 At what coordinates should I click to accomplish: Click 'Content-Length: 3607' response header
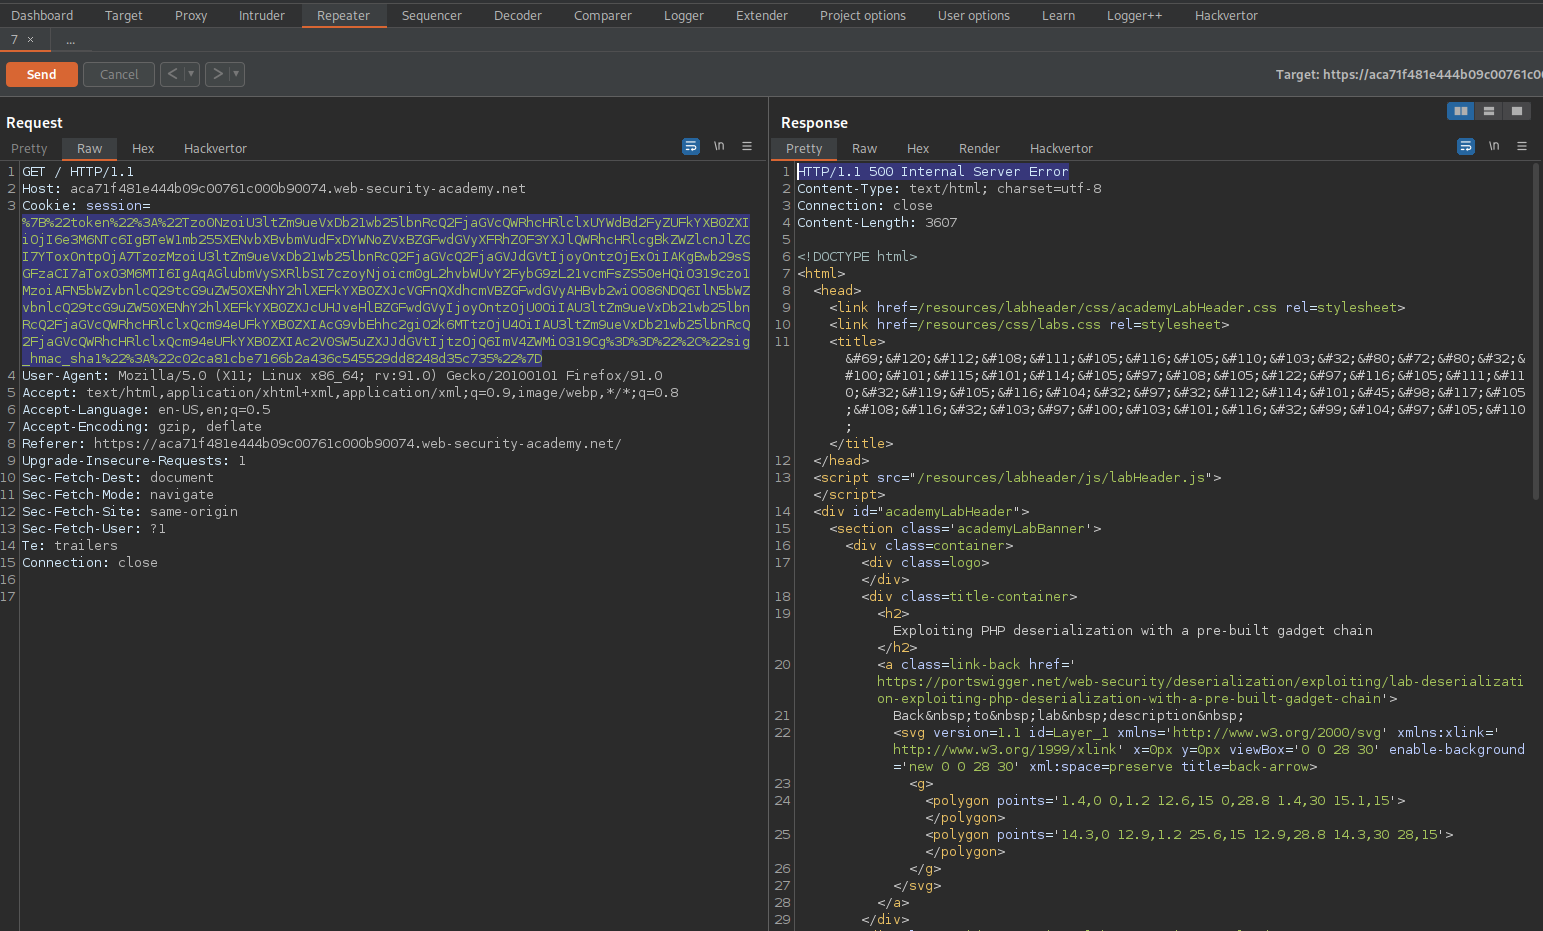[877, 222]
